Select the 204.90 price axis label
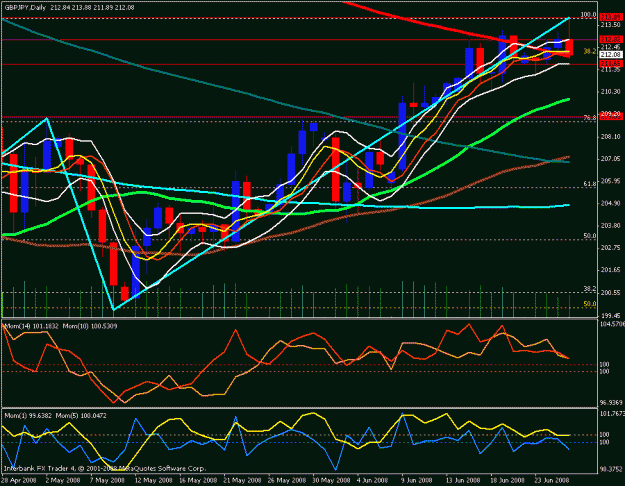This screenshot has height=486, width=625. pos(610,203)
